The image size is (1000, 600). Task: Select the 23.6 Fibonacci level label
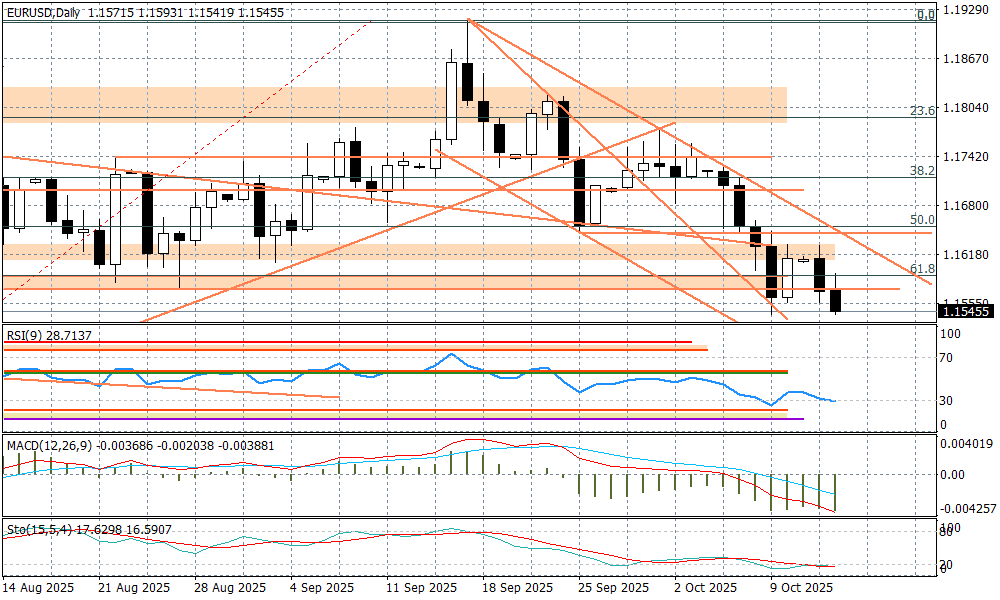(x=923, y=111)
